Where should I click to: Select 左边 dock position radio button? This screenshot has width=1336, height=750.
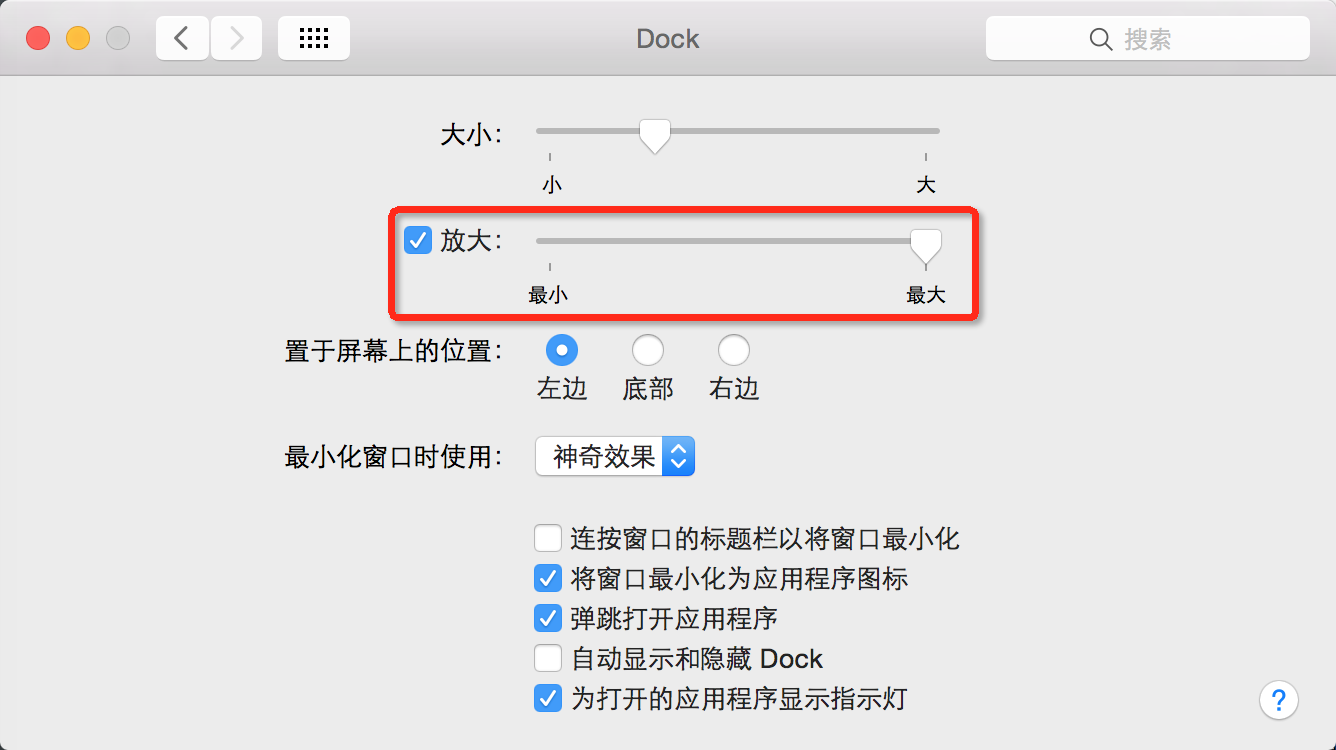(562, 350)
